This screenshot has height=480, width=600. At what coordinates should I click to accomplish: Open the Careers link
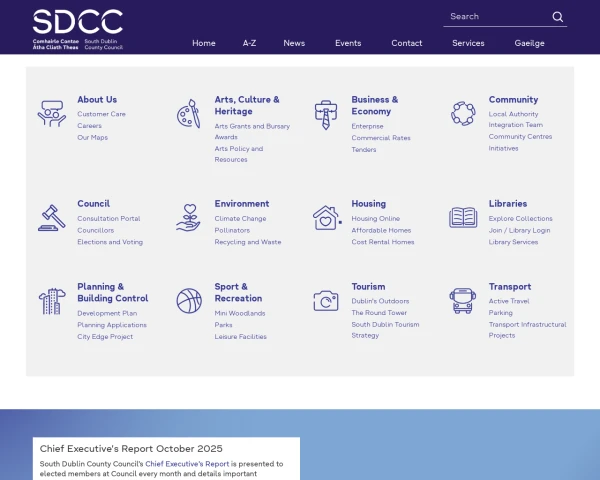[89, 126]
